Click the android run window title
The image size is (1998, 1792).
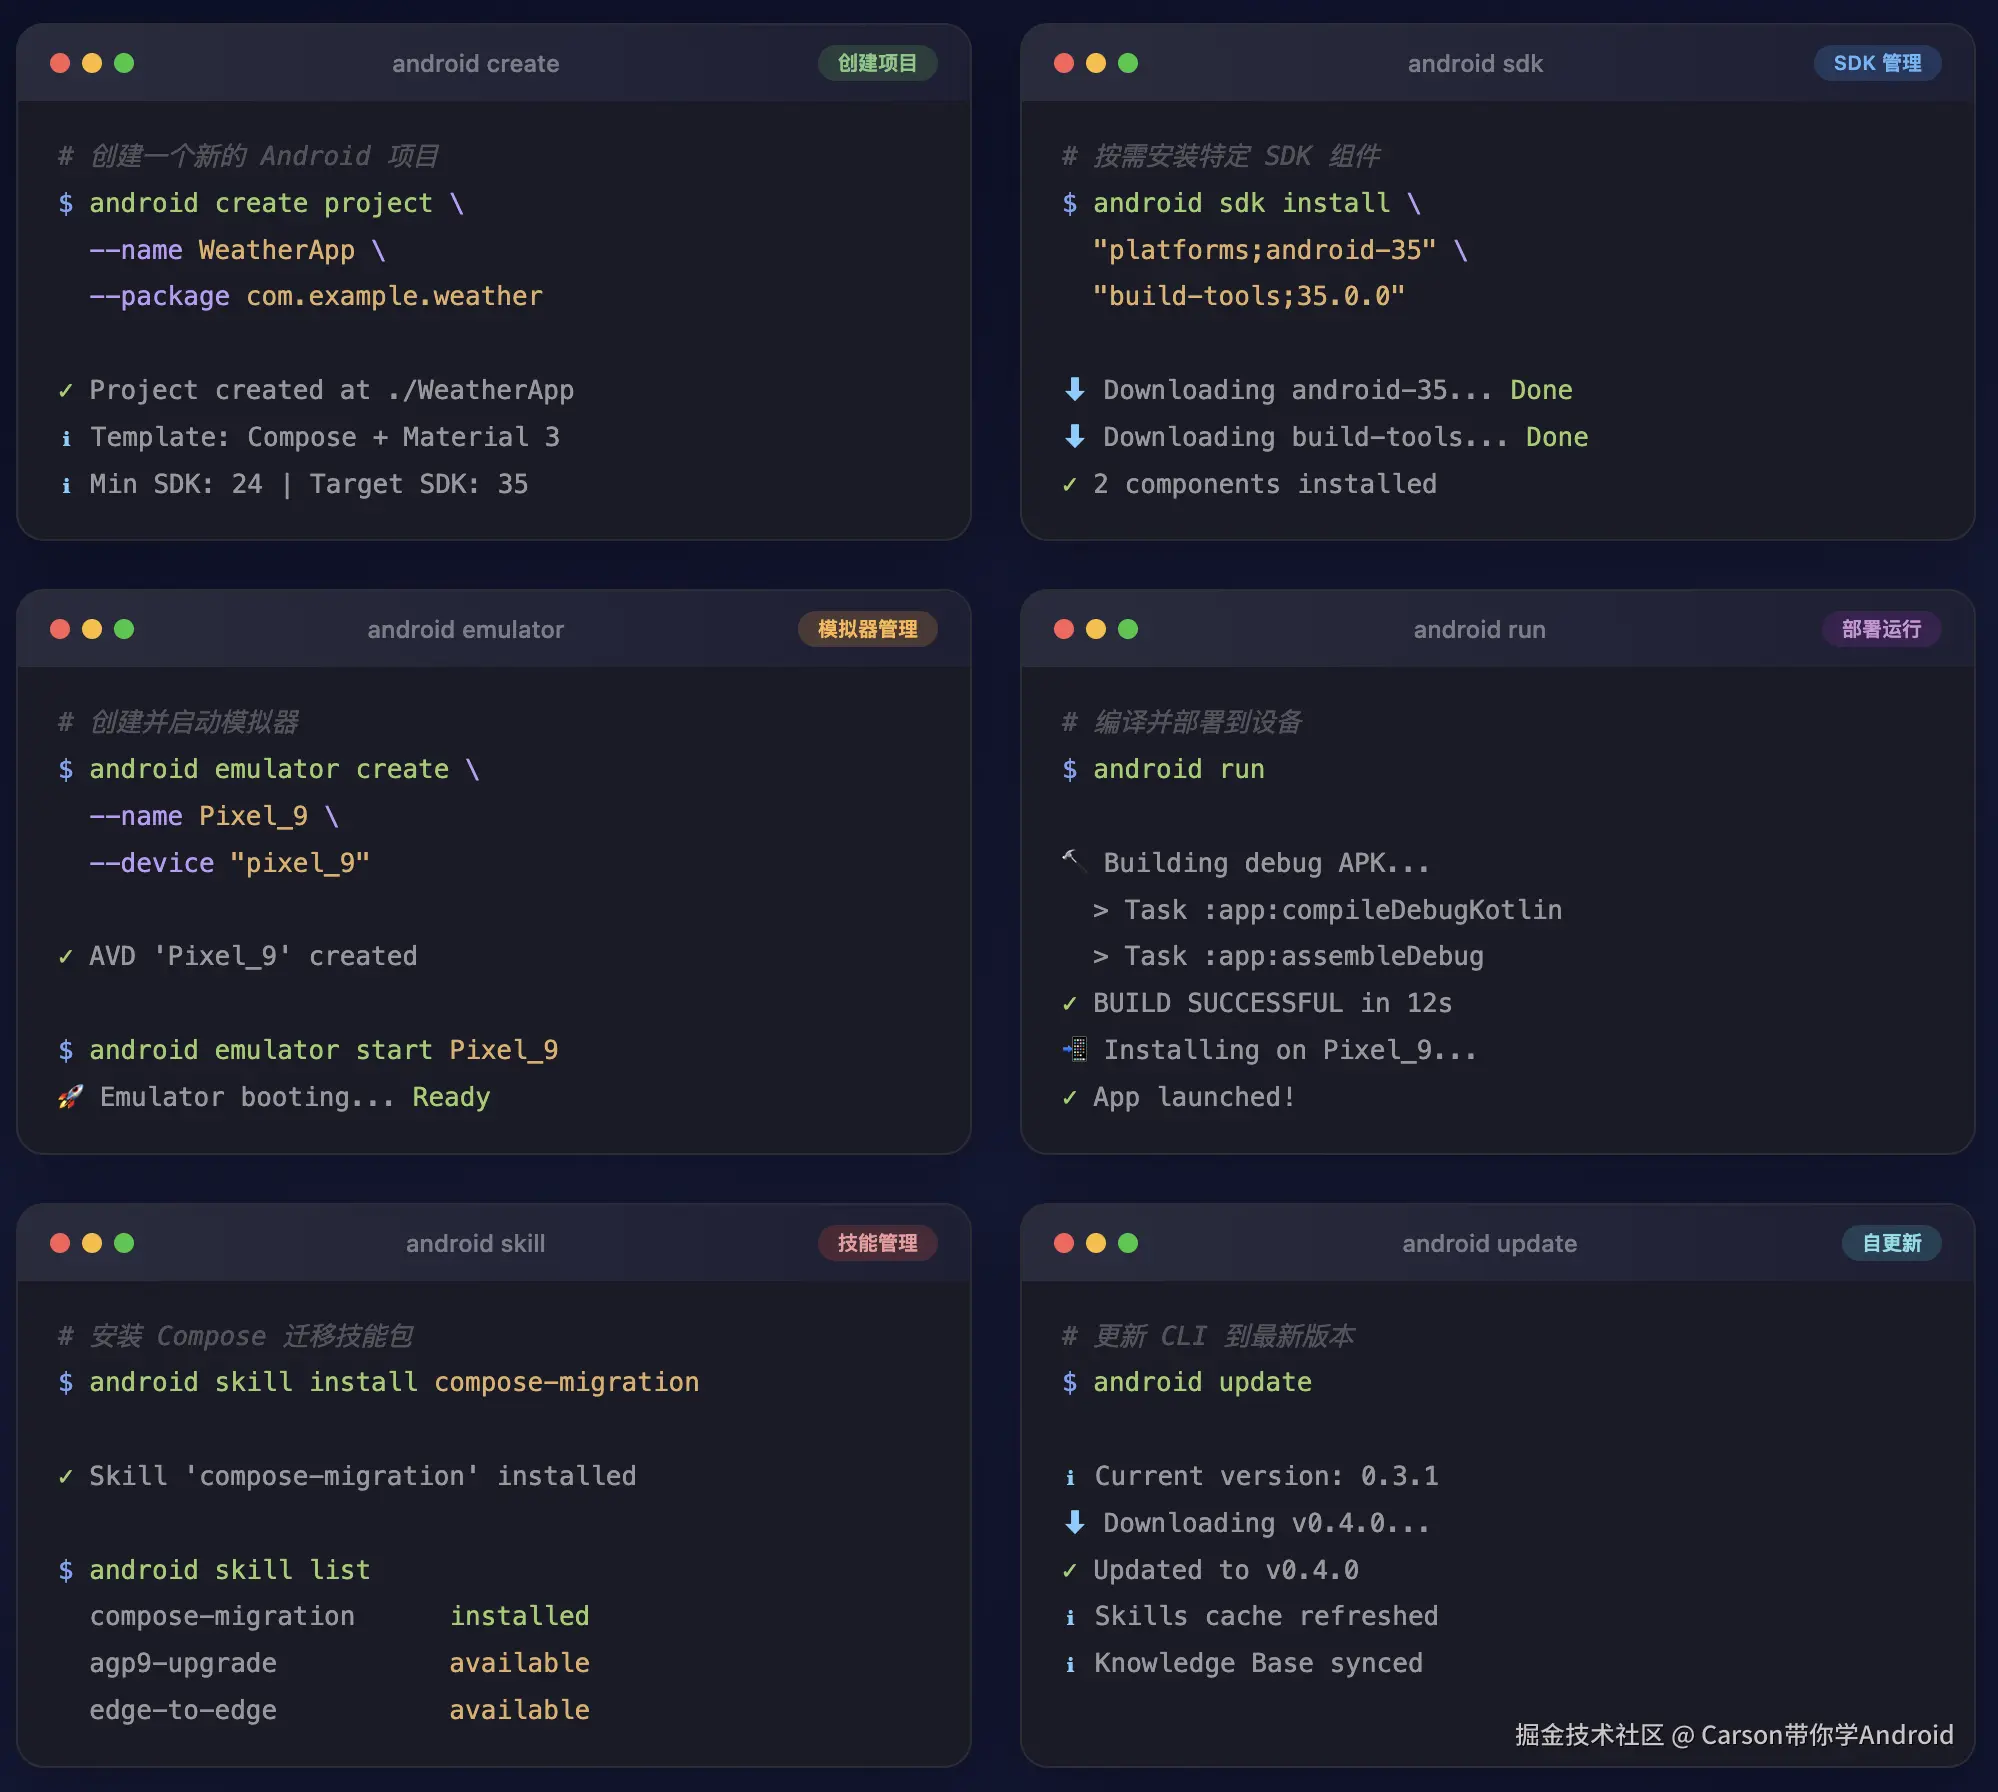[x=1479, y=629]
